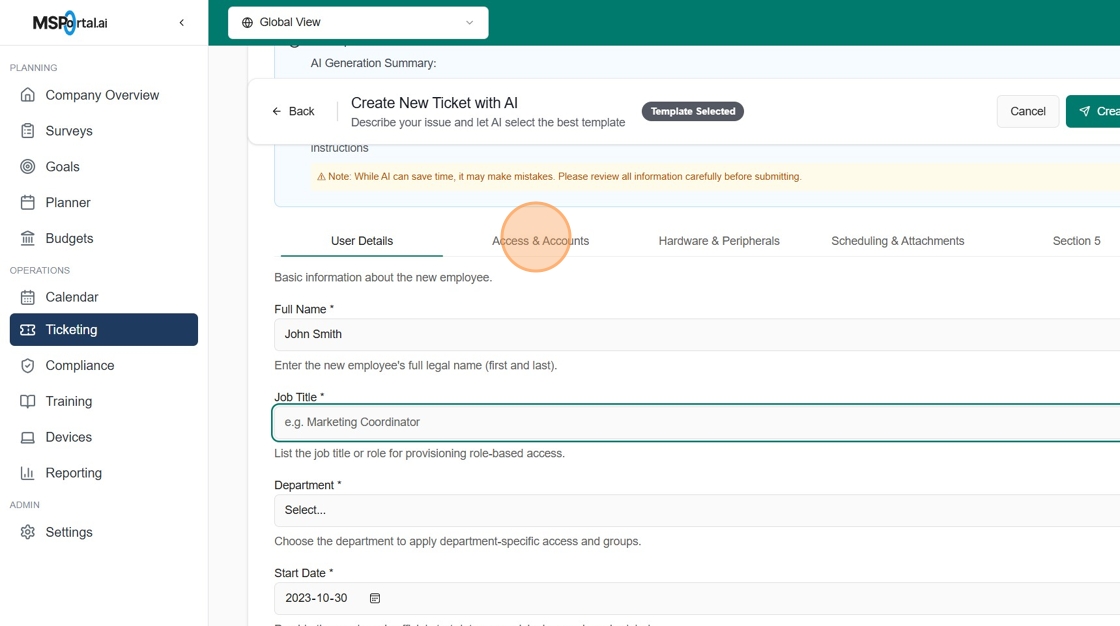Click the Job Title input field
1120x626 pixels.
click(x=696, y=422)
